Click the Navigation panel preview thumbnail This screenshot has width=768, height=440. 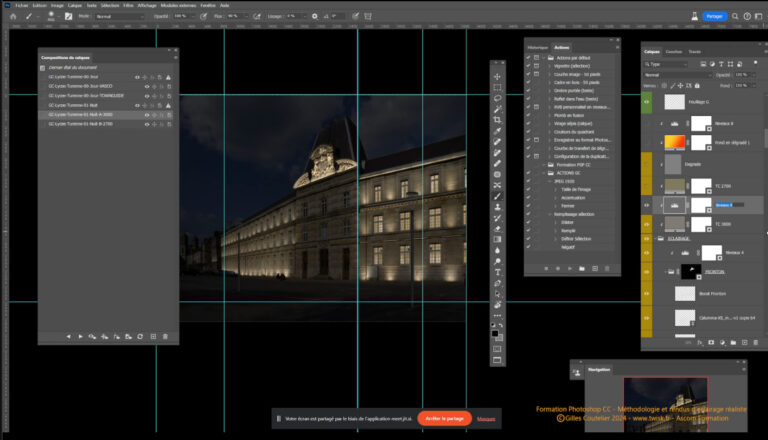(x=665, y=393)
